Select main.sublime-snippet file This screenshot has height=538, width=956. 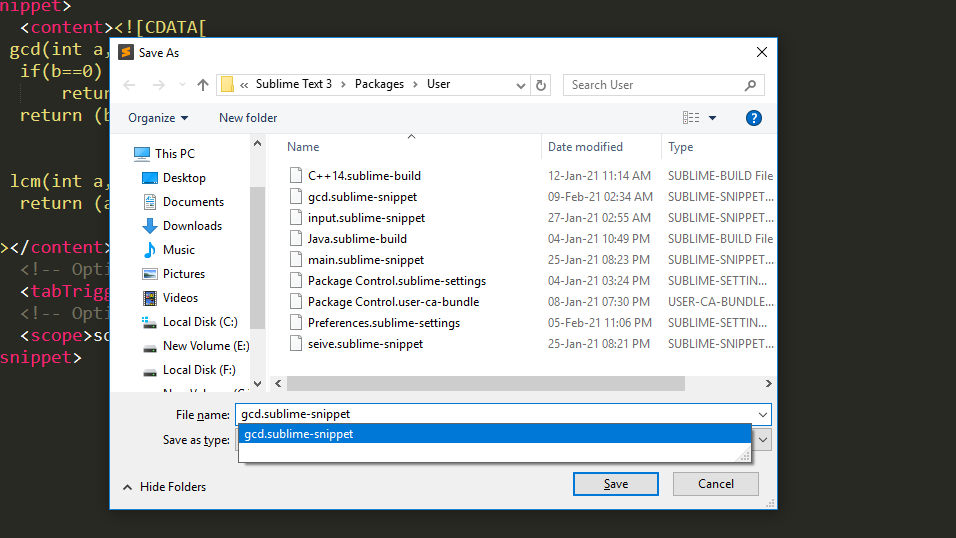click(365, 260)
